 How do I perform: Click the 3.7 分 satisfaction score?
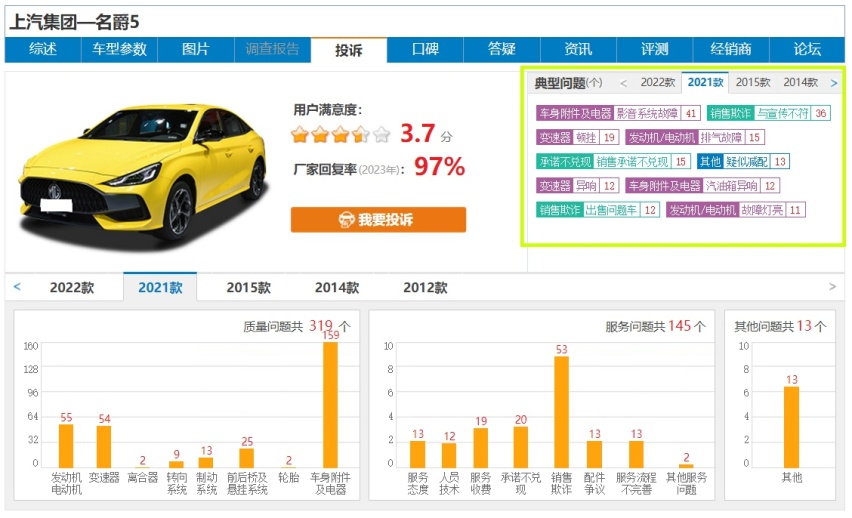coord(426,134)
